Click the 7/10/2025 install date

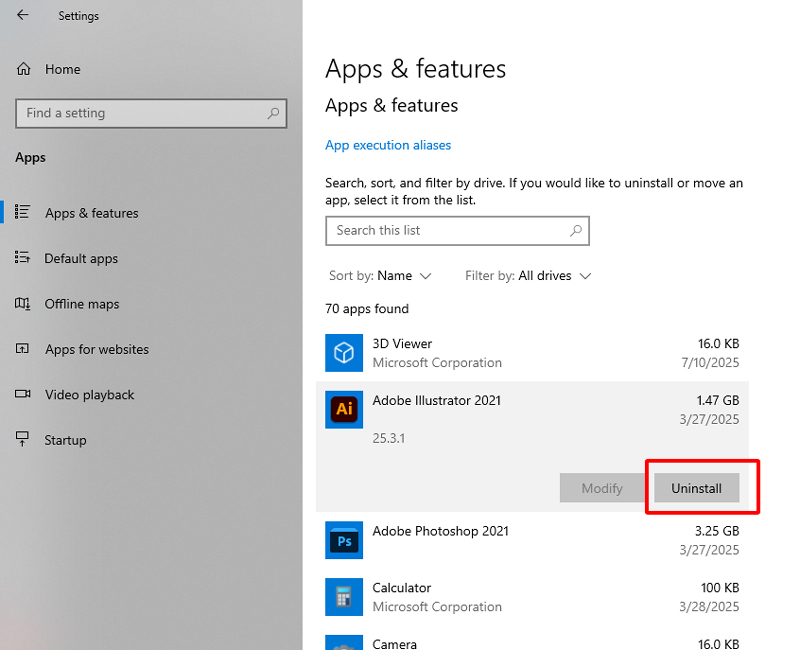pos(710,363)
